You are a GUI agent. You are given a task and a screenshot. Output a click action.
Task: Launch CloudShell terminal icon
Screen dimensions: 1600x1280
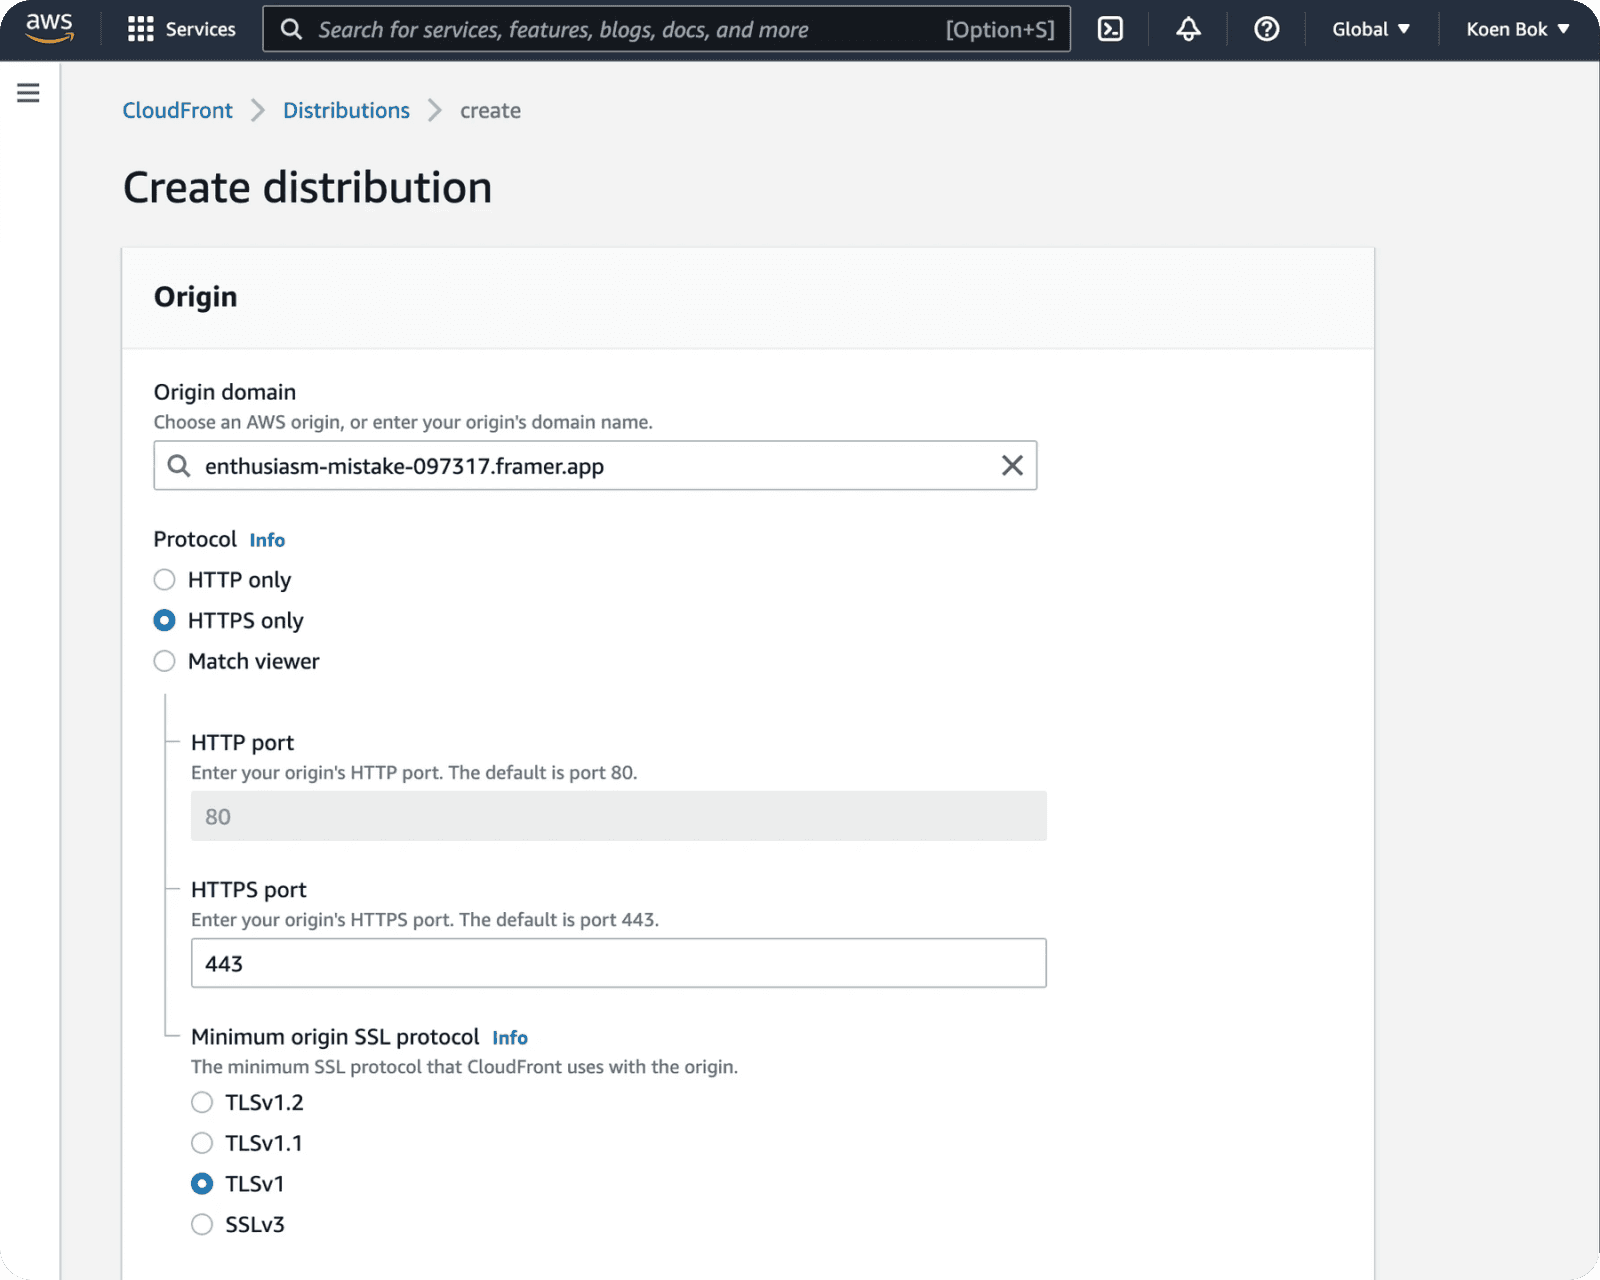1110,29
